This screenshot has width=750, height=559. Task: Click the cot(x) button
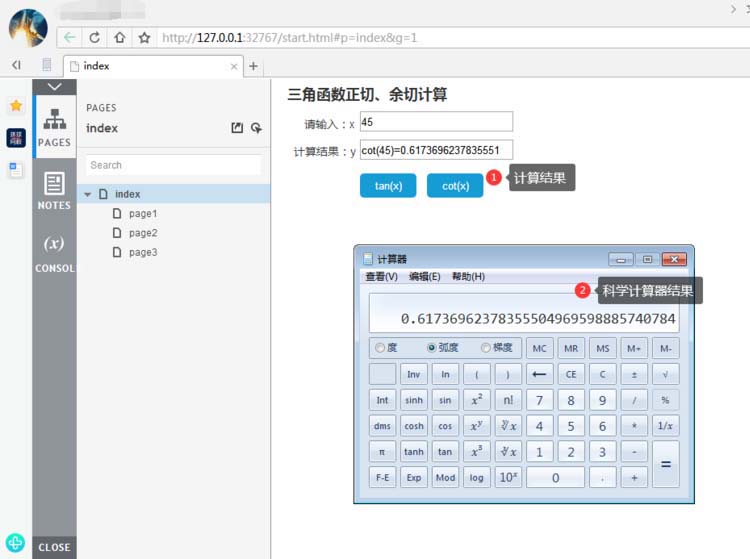455,186
